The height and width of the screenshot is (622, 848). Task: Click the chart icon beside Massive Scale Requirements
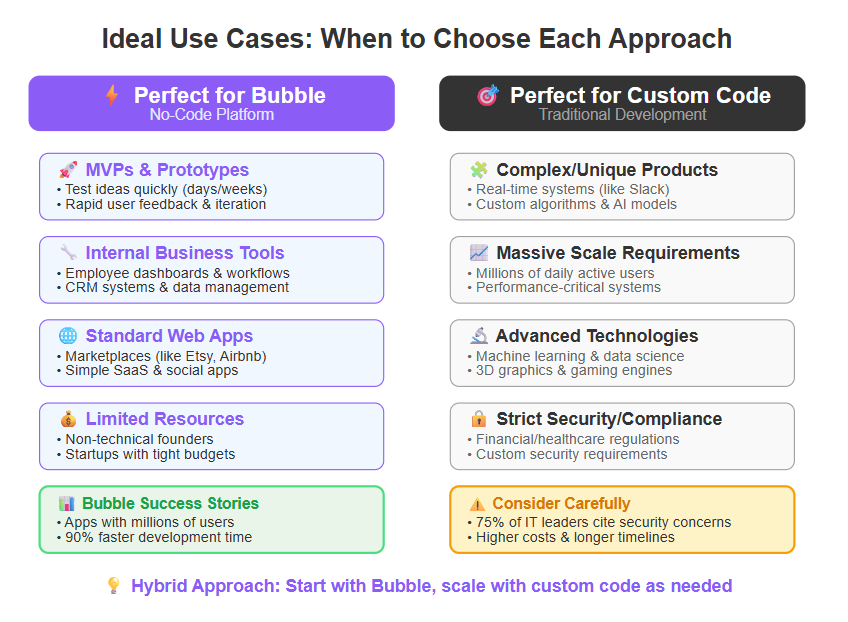pyautogui.click(x=479, y=253)
